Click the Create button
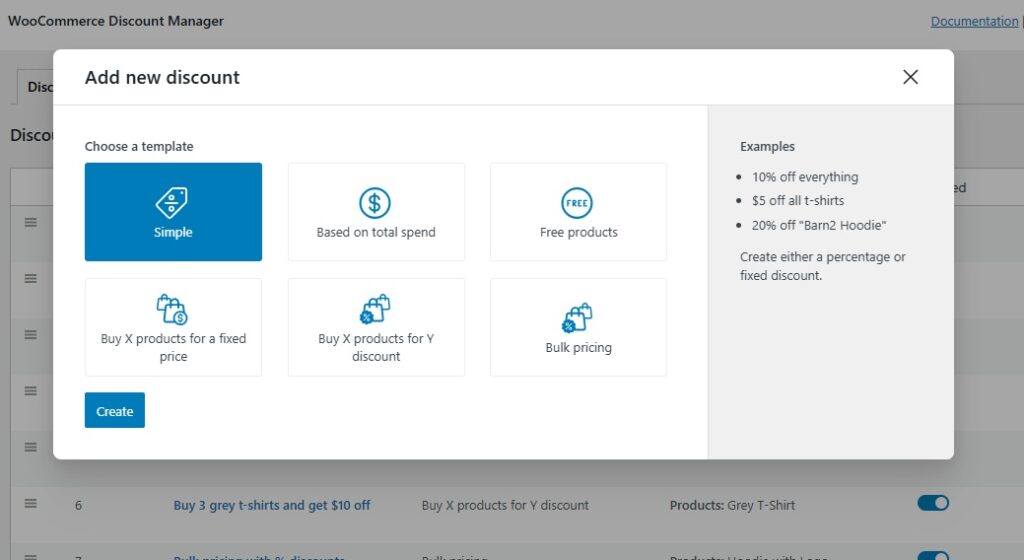Screen dimensions: 1024x560 click(115, 411)
